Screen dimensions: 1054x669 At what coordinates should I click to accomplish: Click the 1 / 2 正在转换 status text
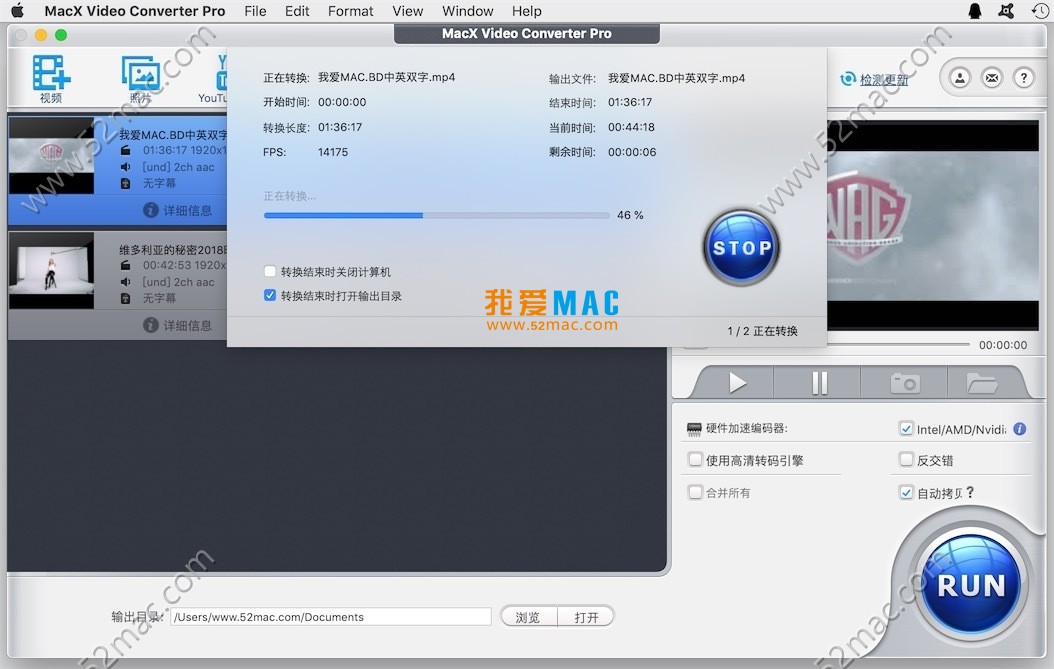(762, 331)
